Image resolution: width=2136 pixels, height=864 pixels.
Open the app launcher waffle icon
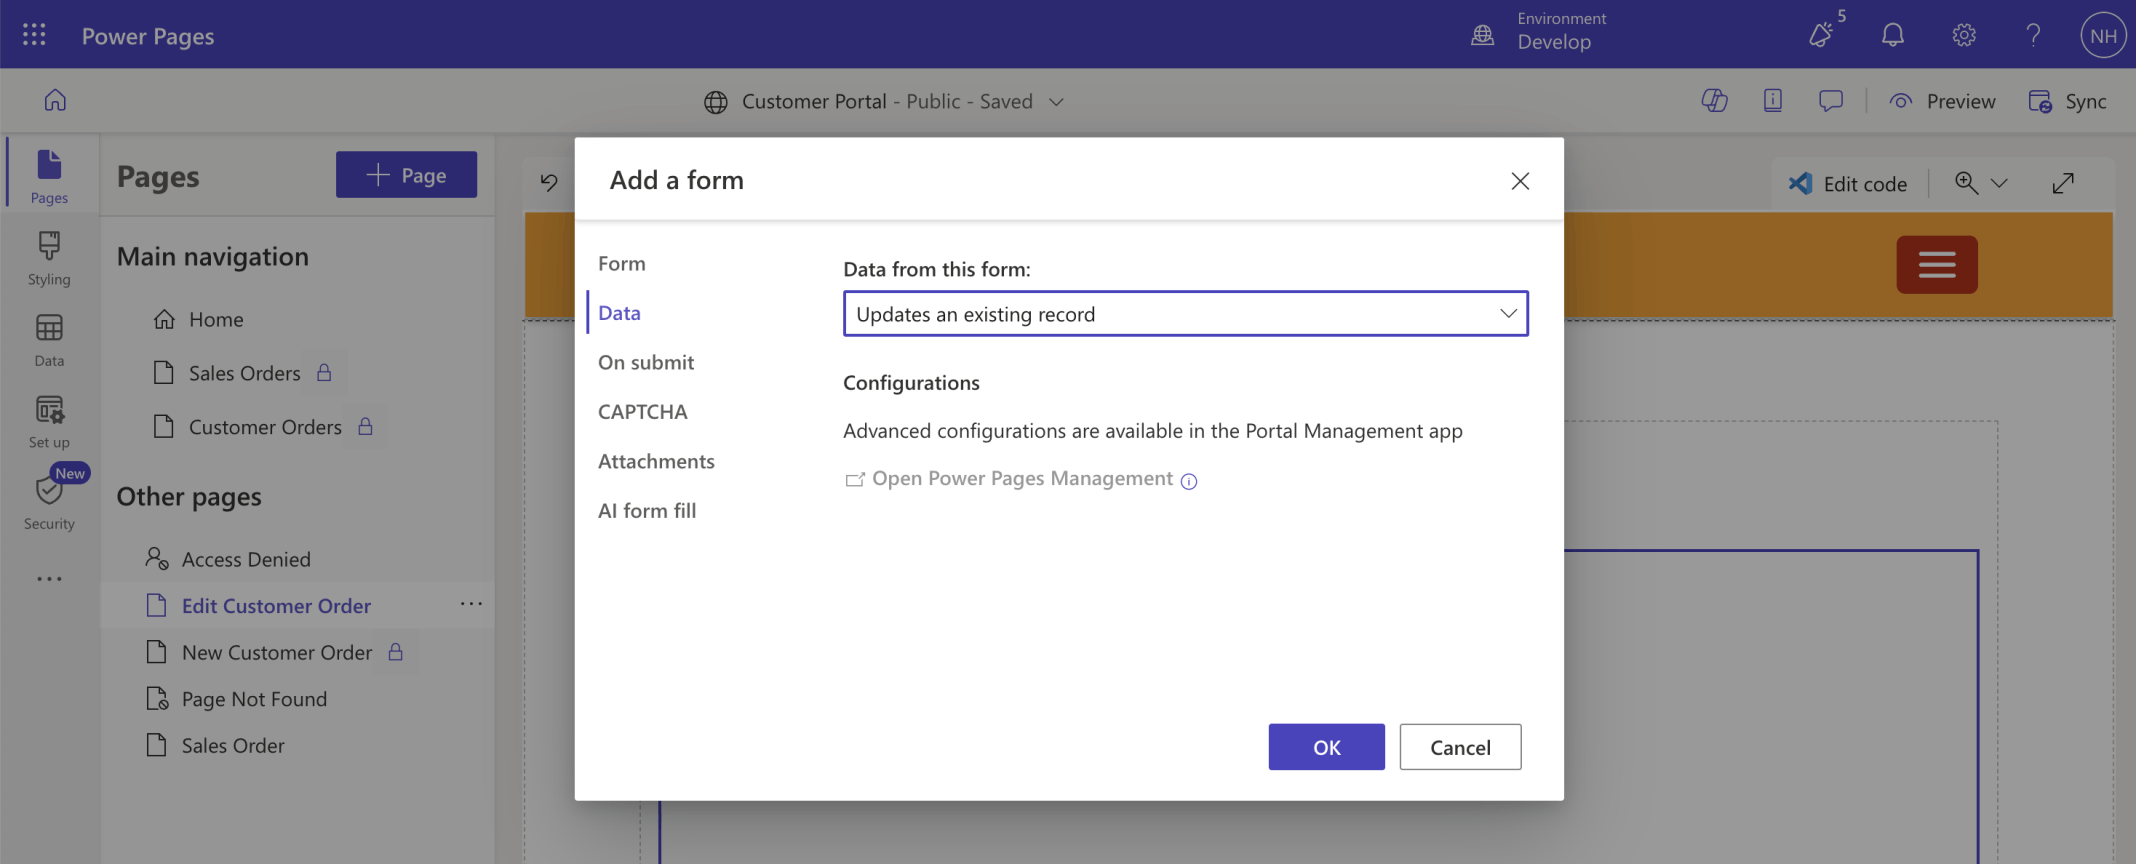point(34,35)
